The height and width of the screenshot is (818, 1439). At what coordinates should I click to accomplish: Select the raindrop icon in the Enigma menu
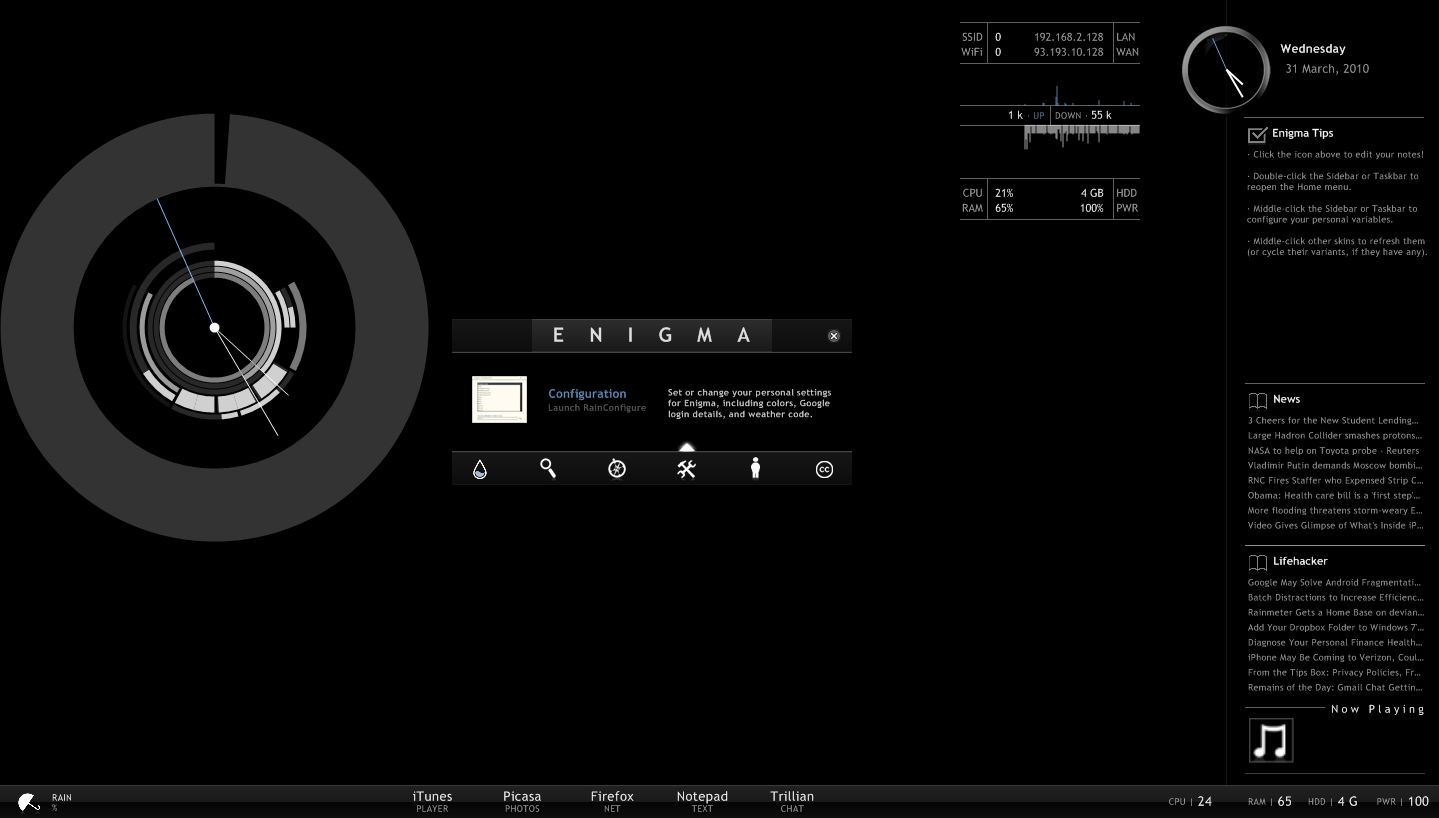[480, 468]
